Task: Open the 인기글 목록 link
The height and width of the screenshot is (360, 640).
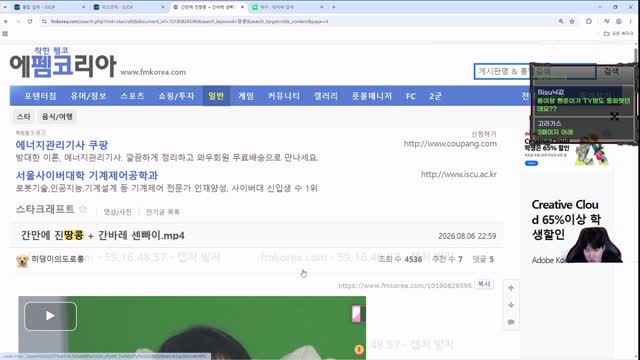Action: click(163, 212)
